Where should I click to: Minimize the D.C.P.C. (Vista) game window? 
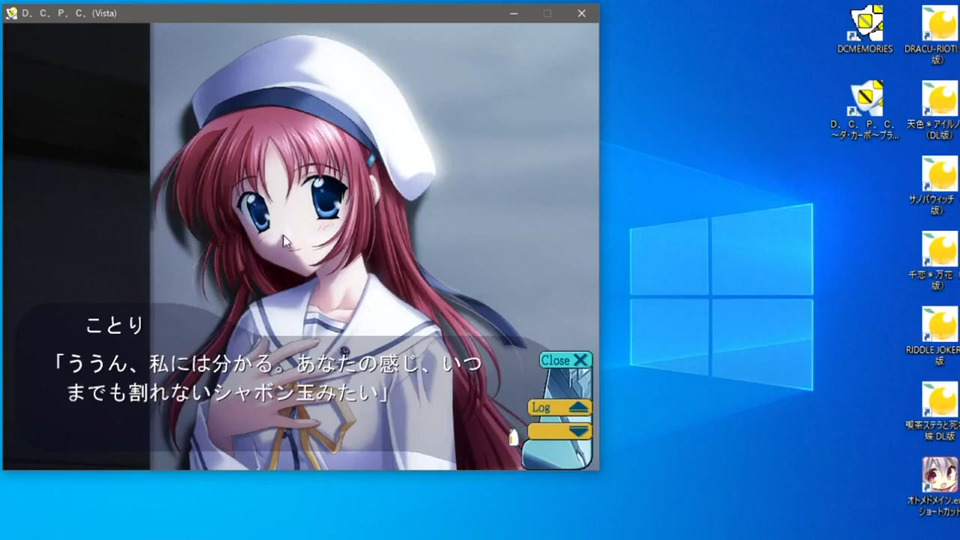click(514, 13)
